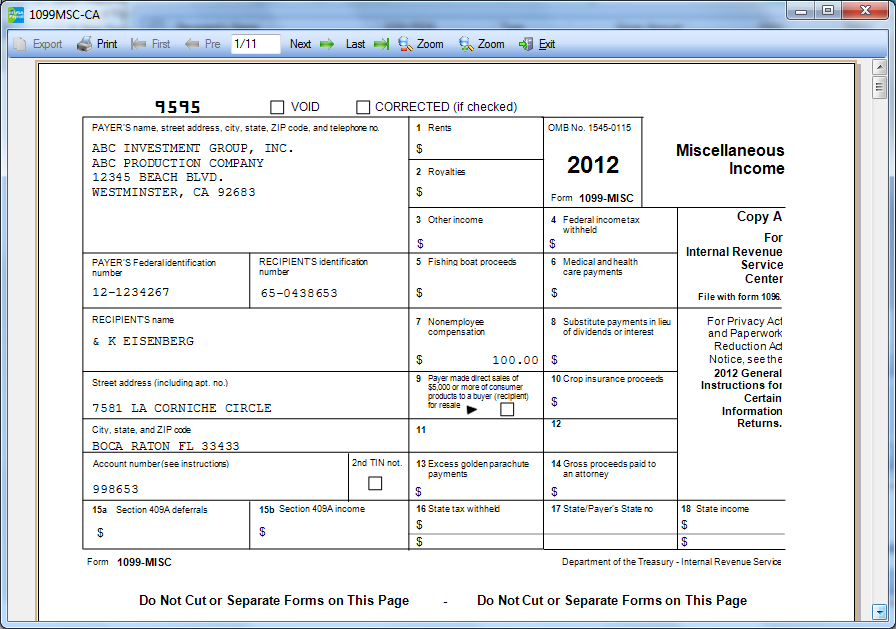Jump to last page using green end arrow

click(x=381, y=44)
